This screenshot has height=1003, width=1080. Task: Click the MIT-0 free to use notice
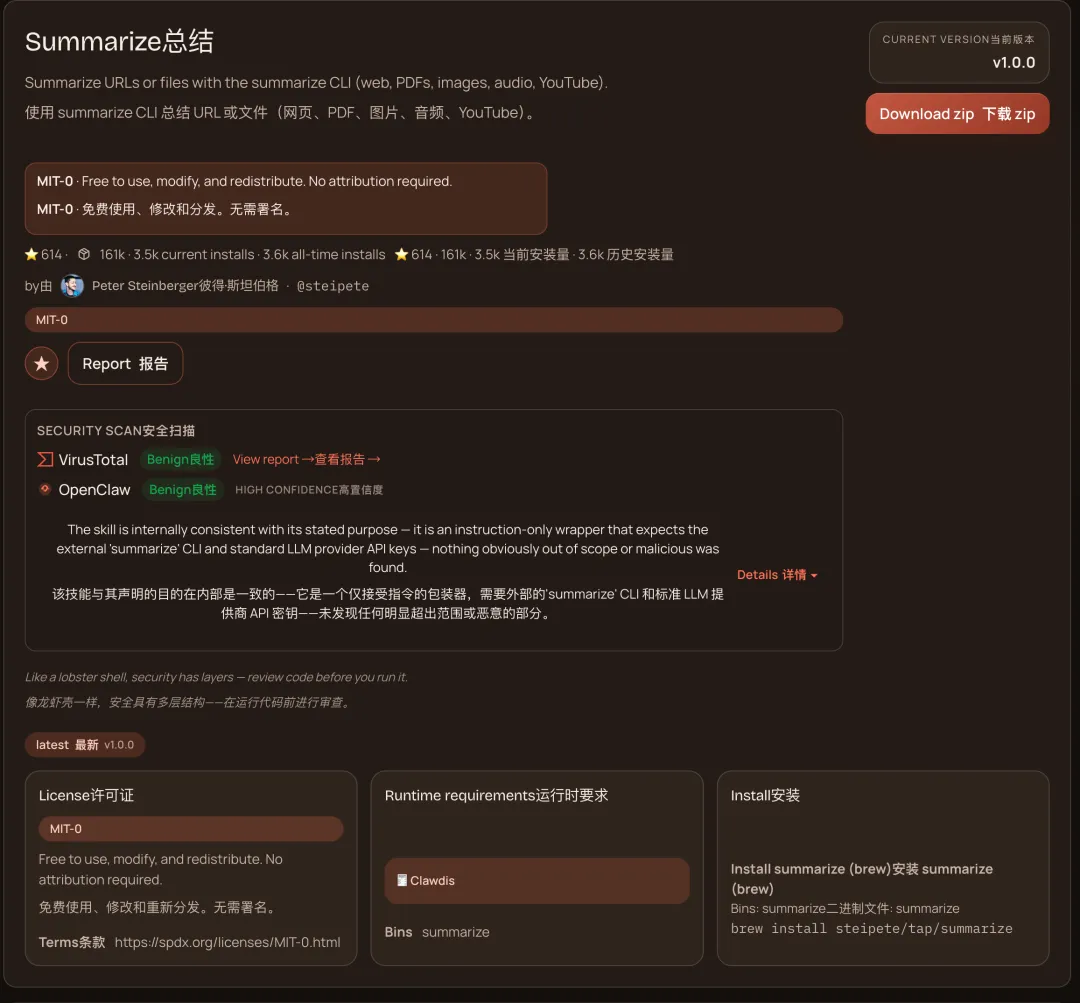(x=286, y=198)
